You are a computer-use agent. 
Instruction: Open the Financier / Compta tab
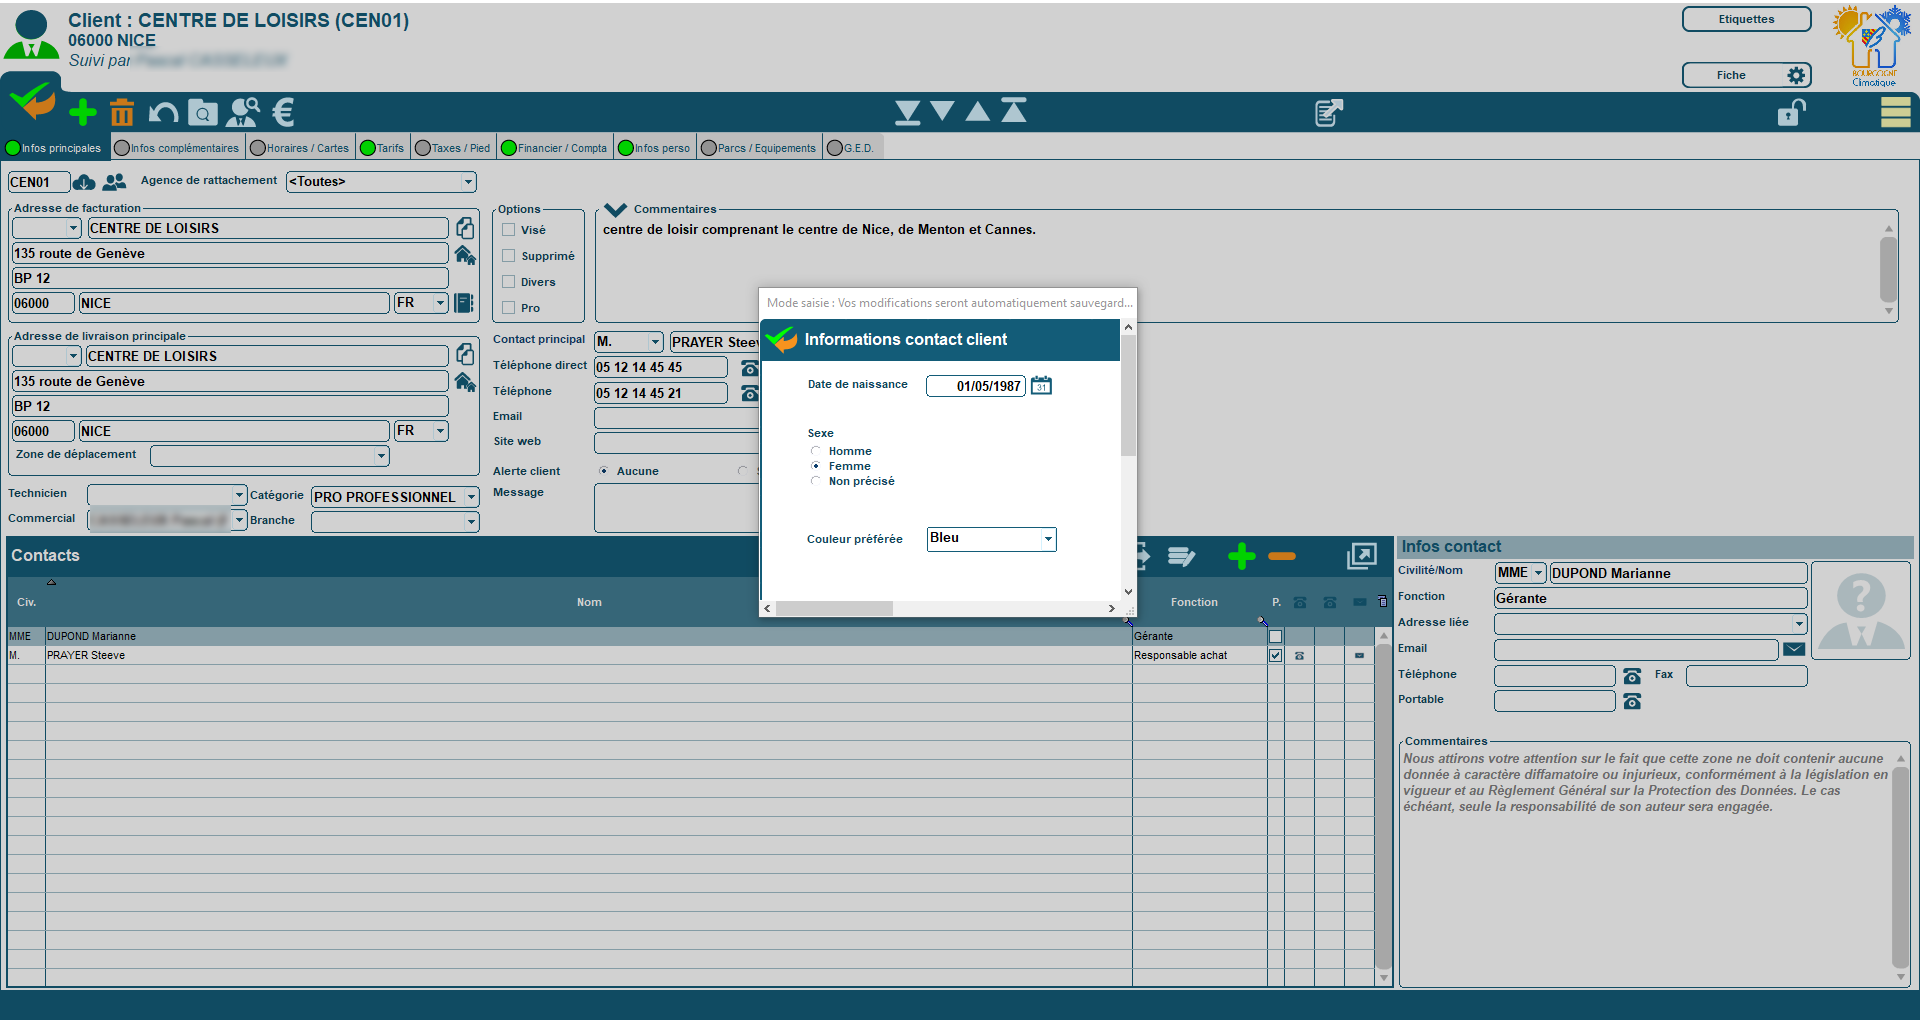click(x=554, y=148)
